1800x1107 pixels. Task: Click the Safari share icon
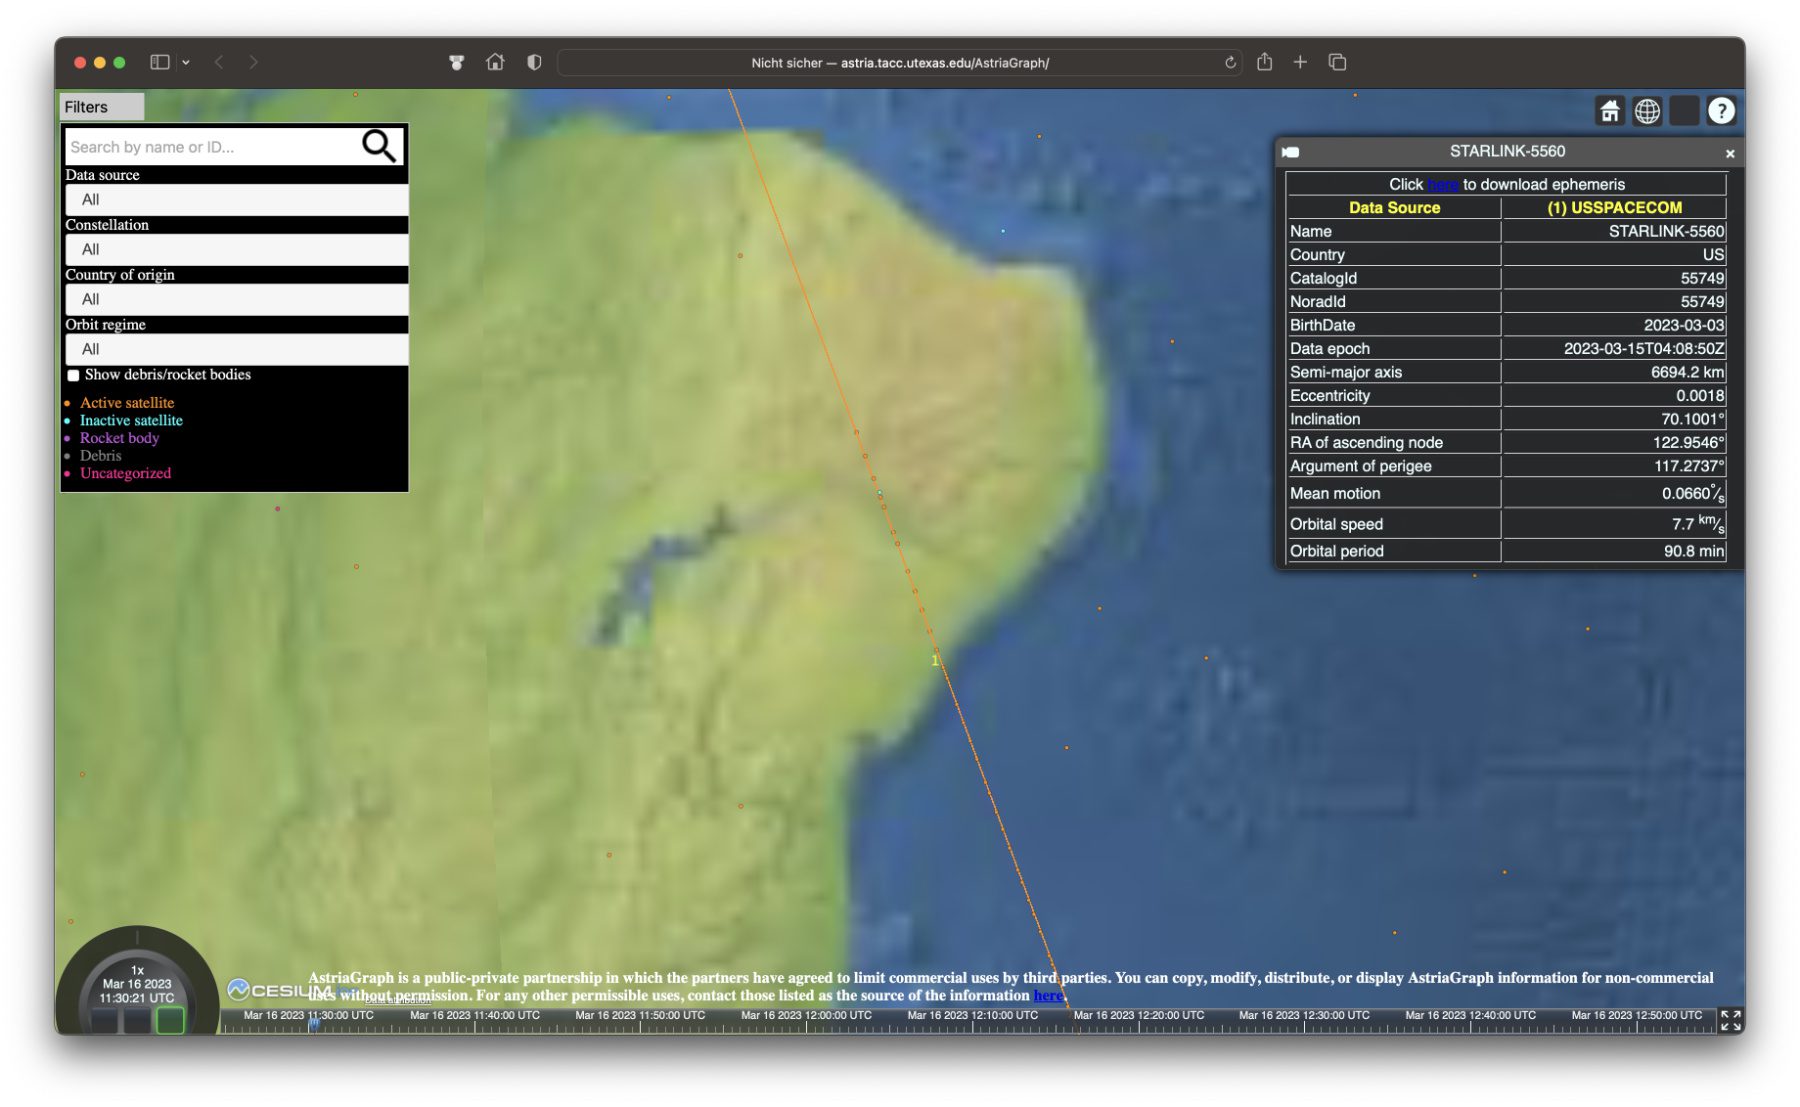(x=1264, y=62)
